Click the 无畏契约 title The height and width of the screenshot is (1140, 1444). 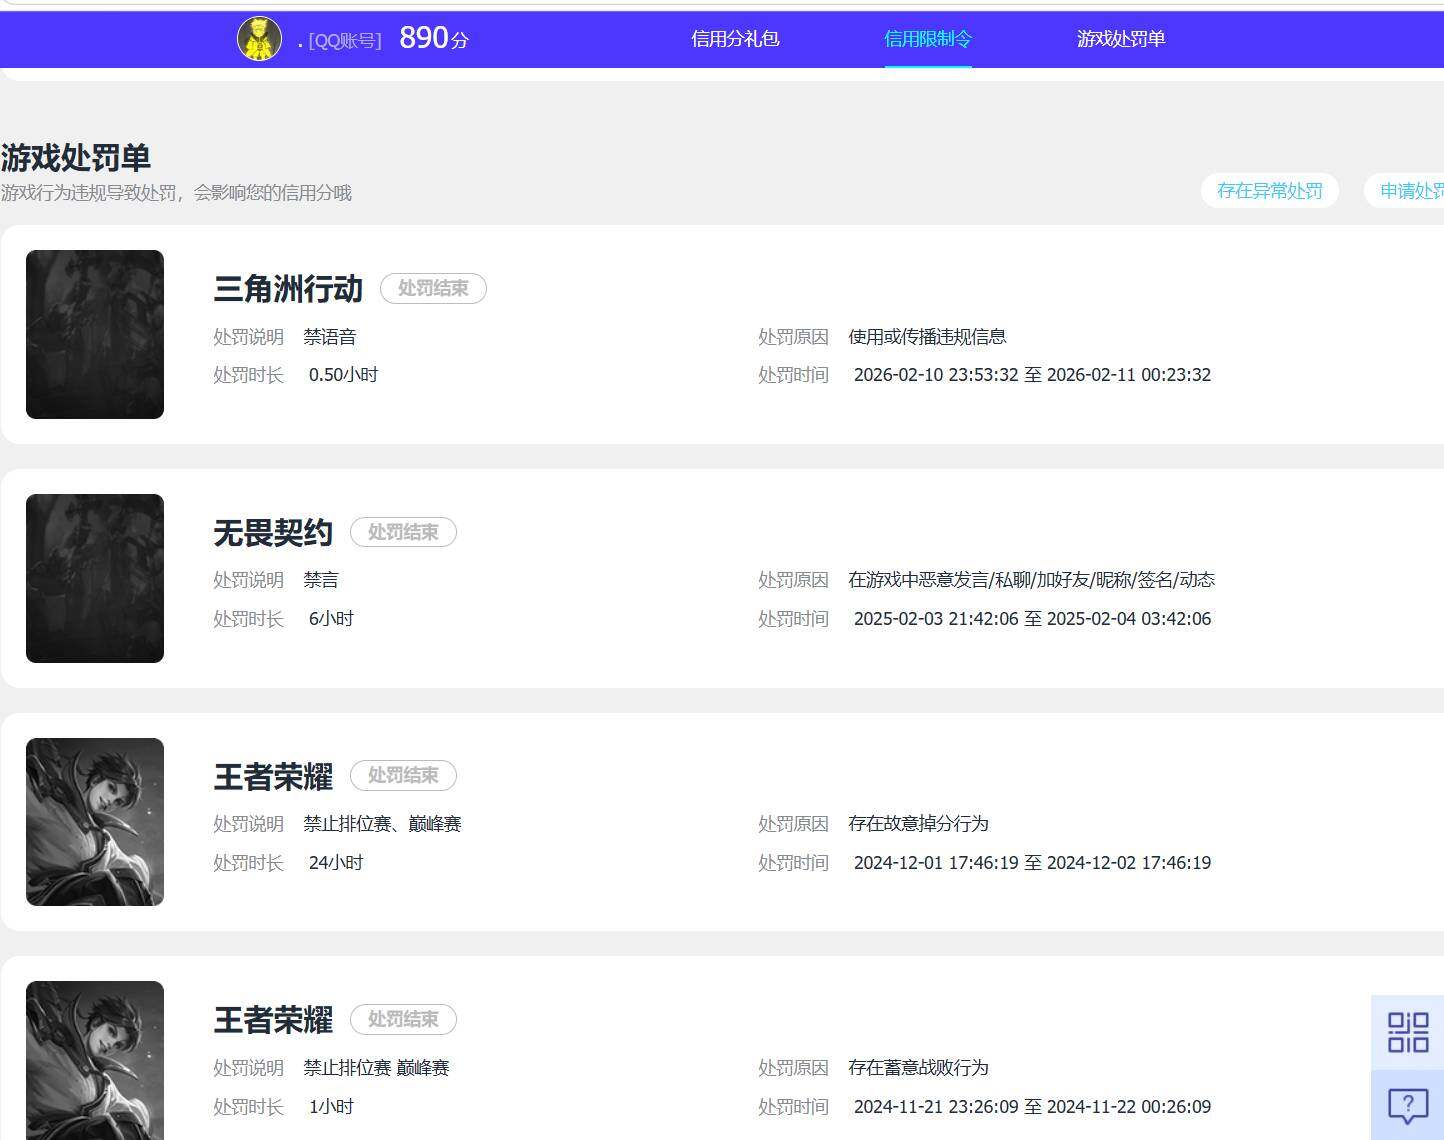pyautogui.click(x=273, y=533)
